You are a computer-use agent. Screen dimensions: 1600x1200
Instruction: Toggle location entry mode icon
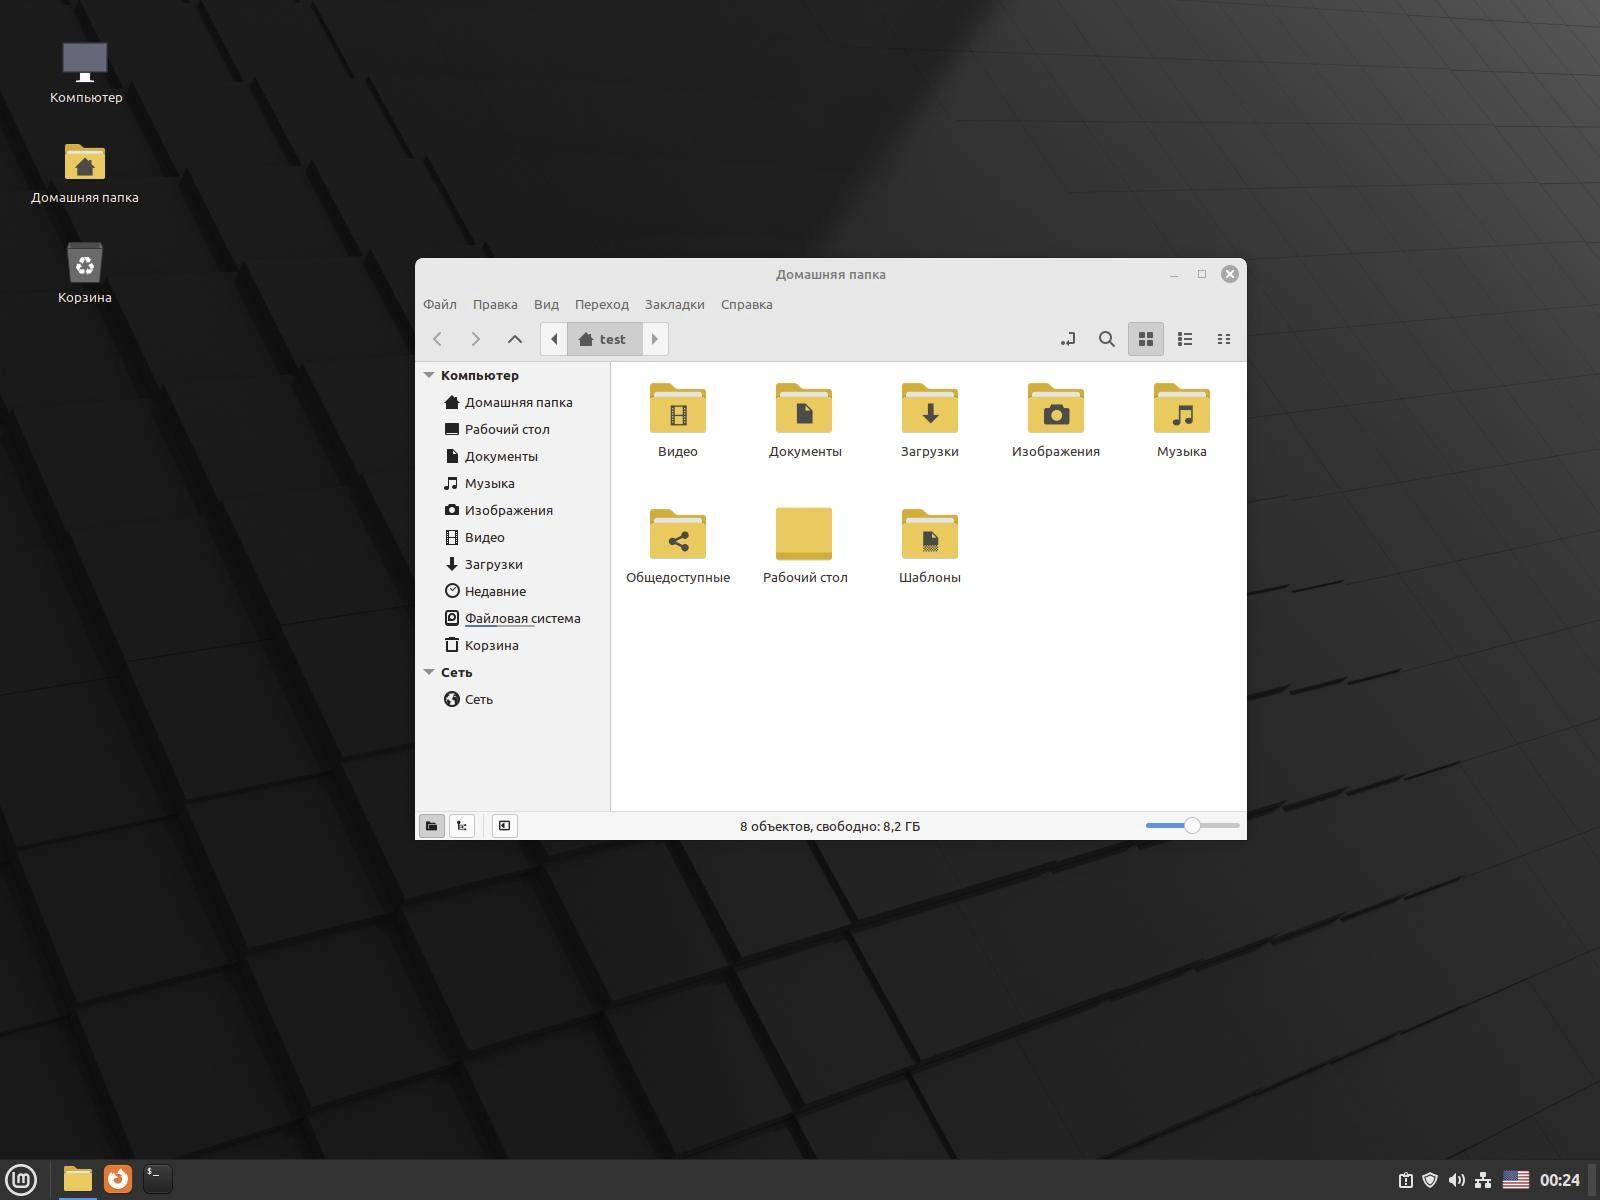1068,339
